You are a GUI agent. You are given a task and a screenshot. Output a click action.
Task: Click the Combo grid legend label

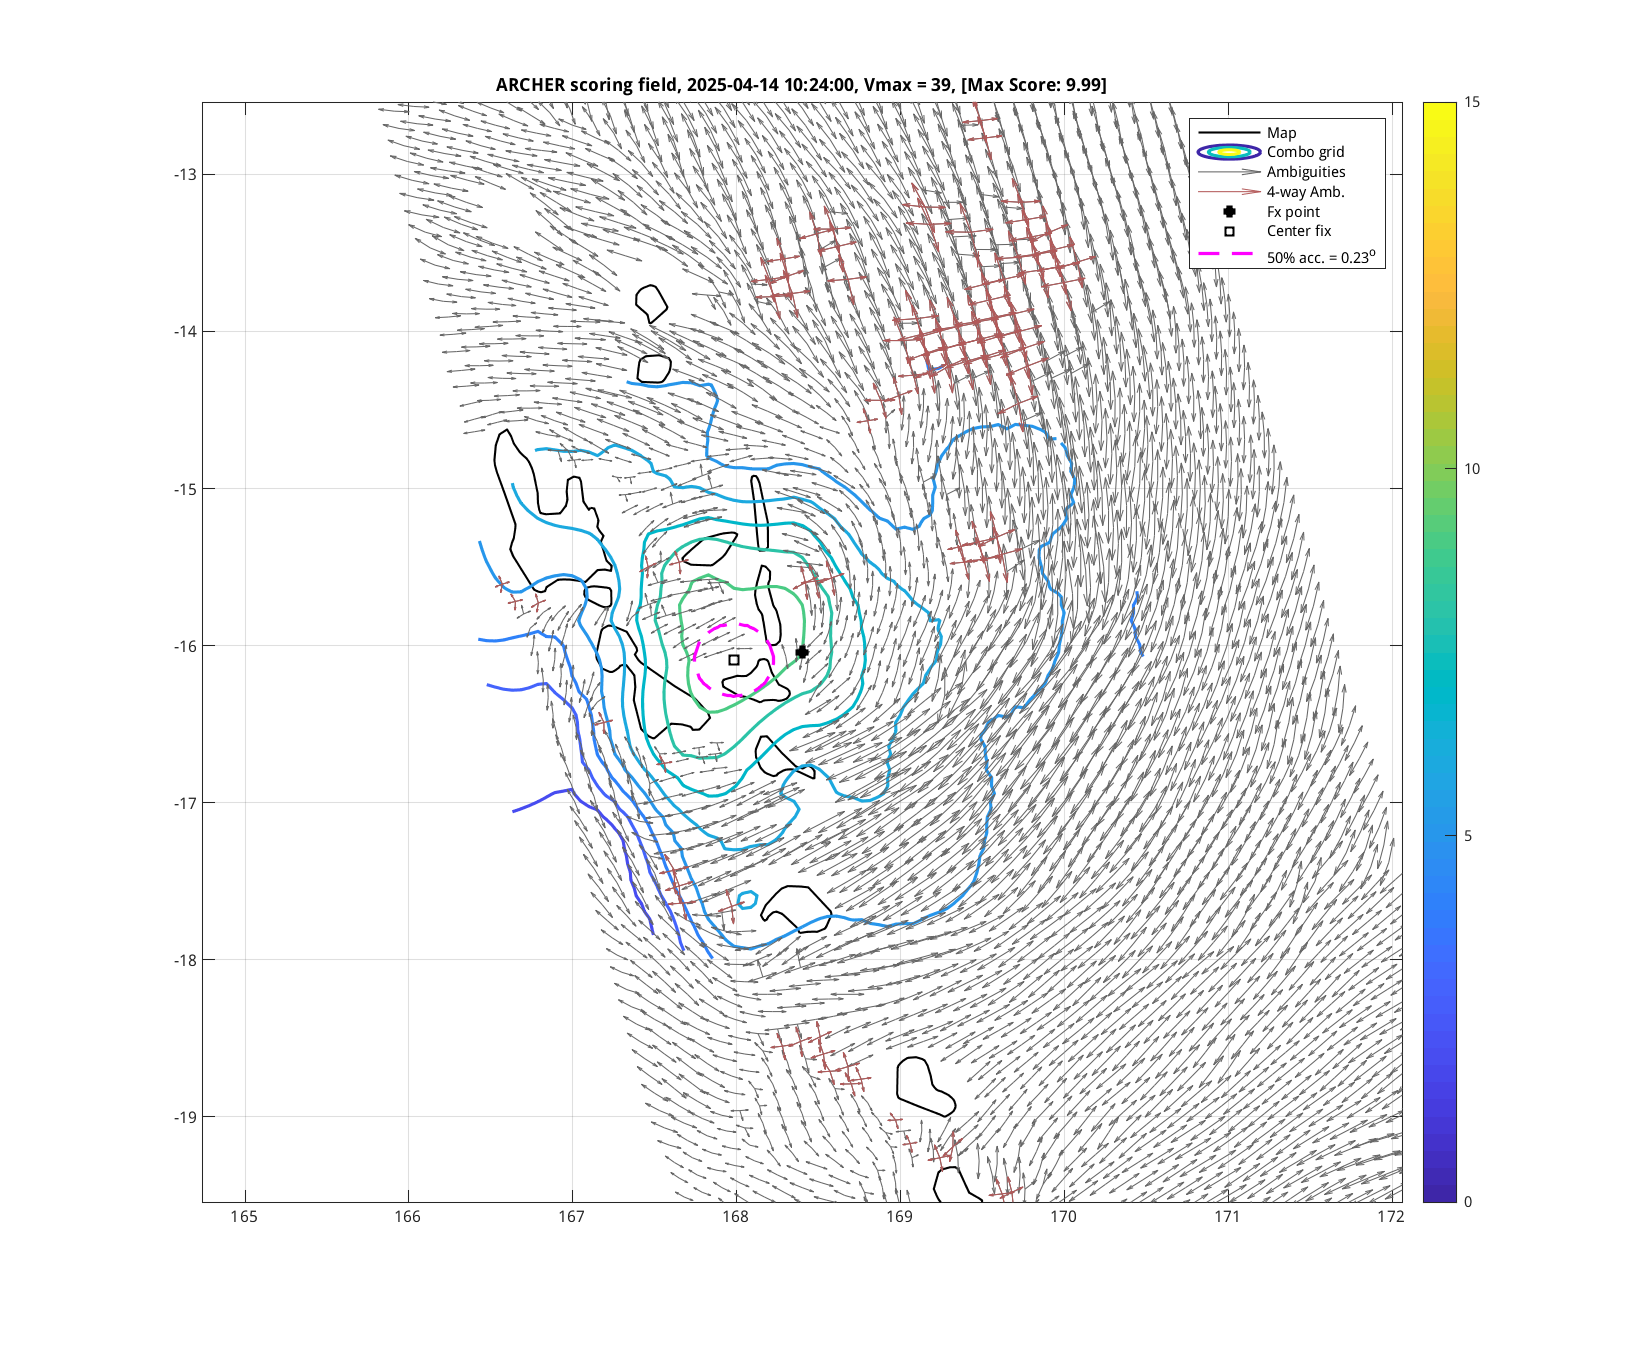coord(1305,152)
